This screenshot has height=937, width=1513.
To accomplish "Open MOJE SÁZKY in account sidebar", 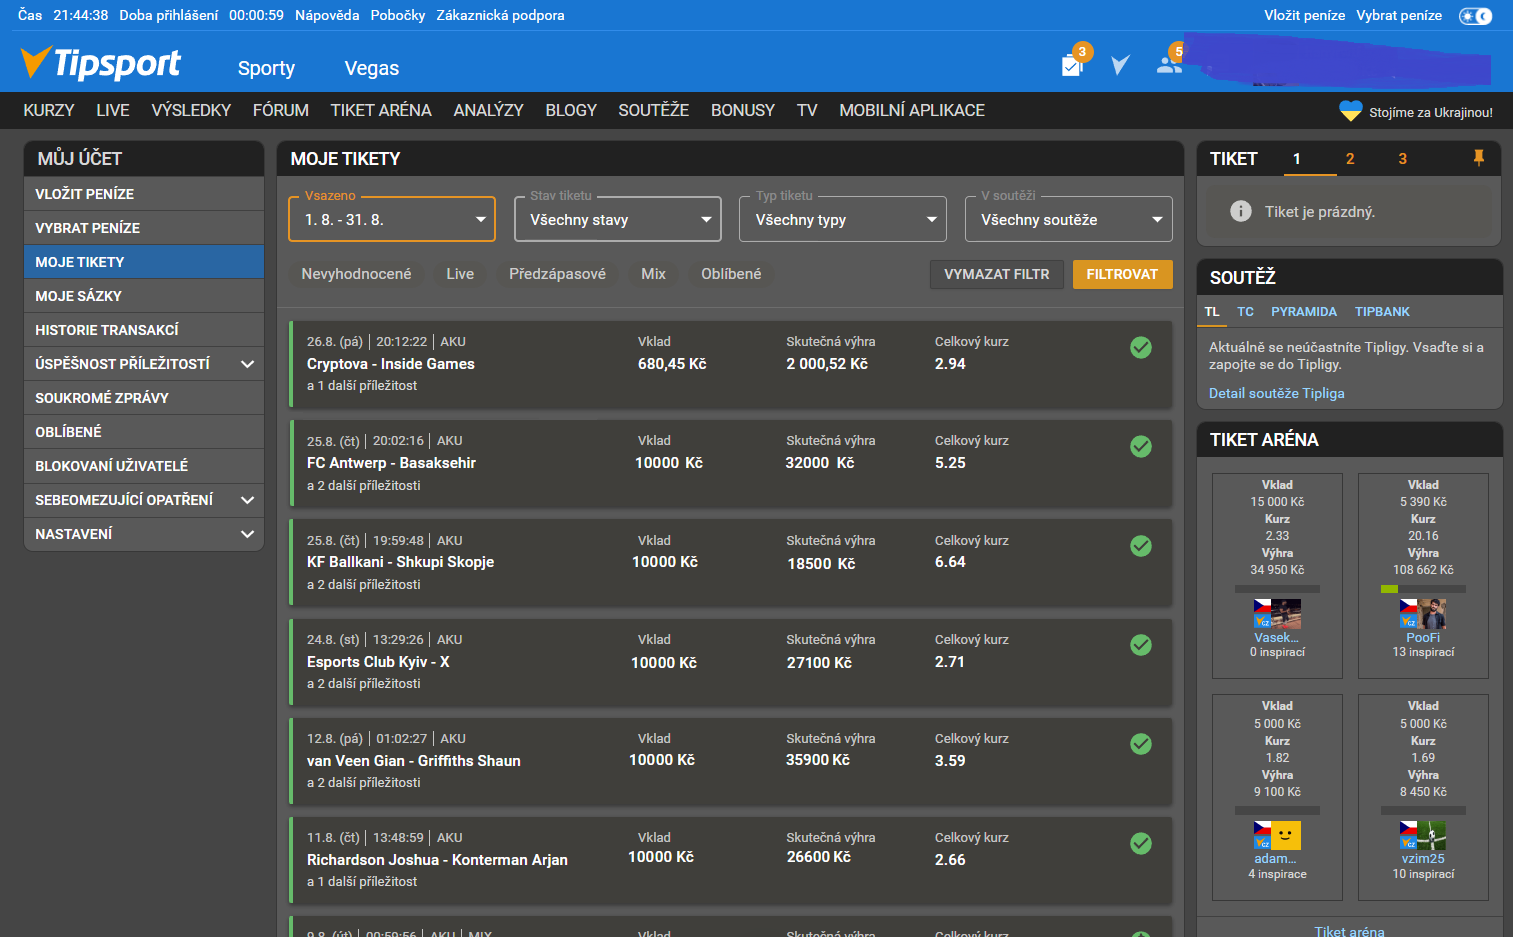I will click(144, 296).
